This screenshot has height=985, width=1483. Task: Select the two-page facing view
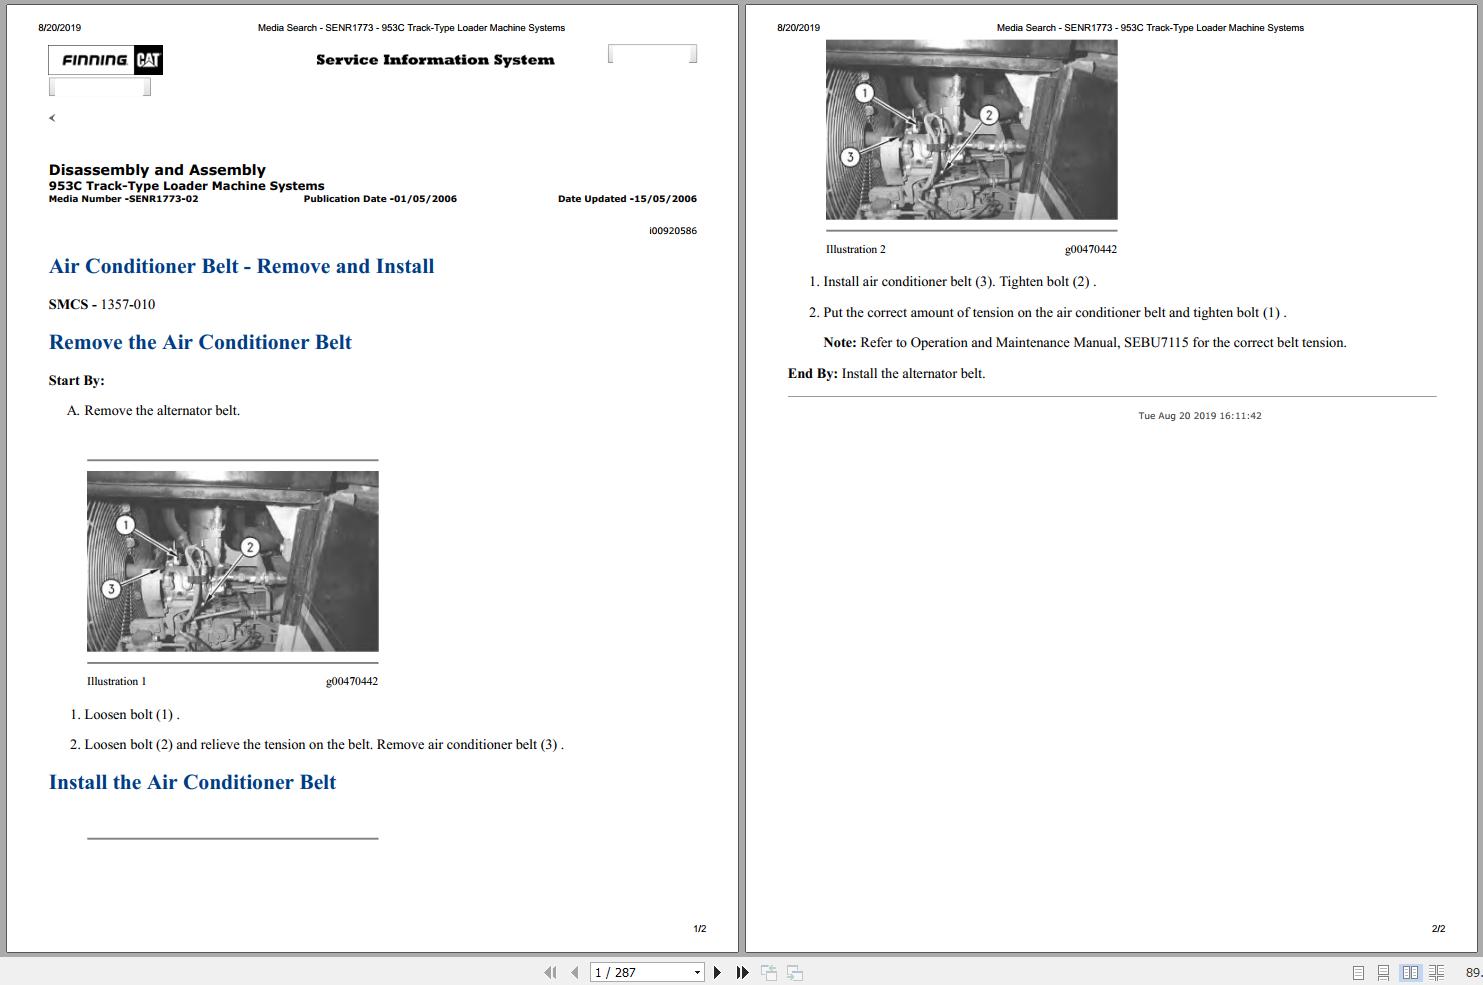(1410, 972)
